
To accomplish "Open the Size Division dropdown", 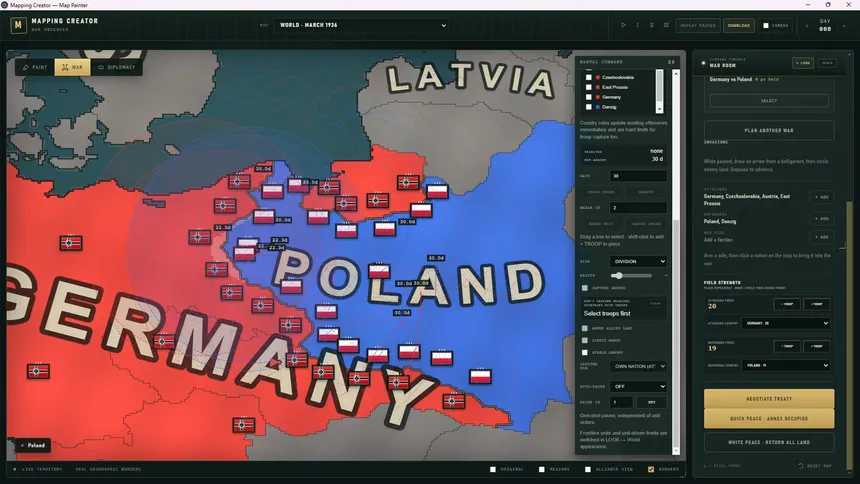I will (638, 262).
